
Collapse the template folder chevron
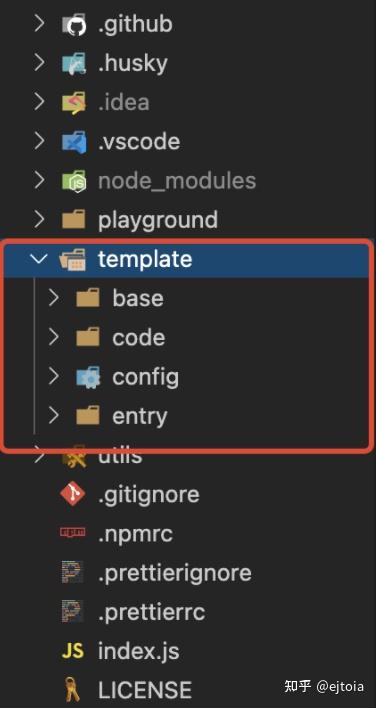(x=39, y=259)
